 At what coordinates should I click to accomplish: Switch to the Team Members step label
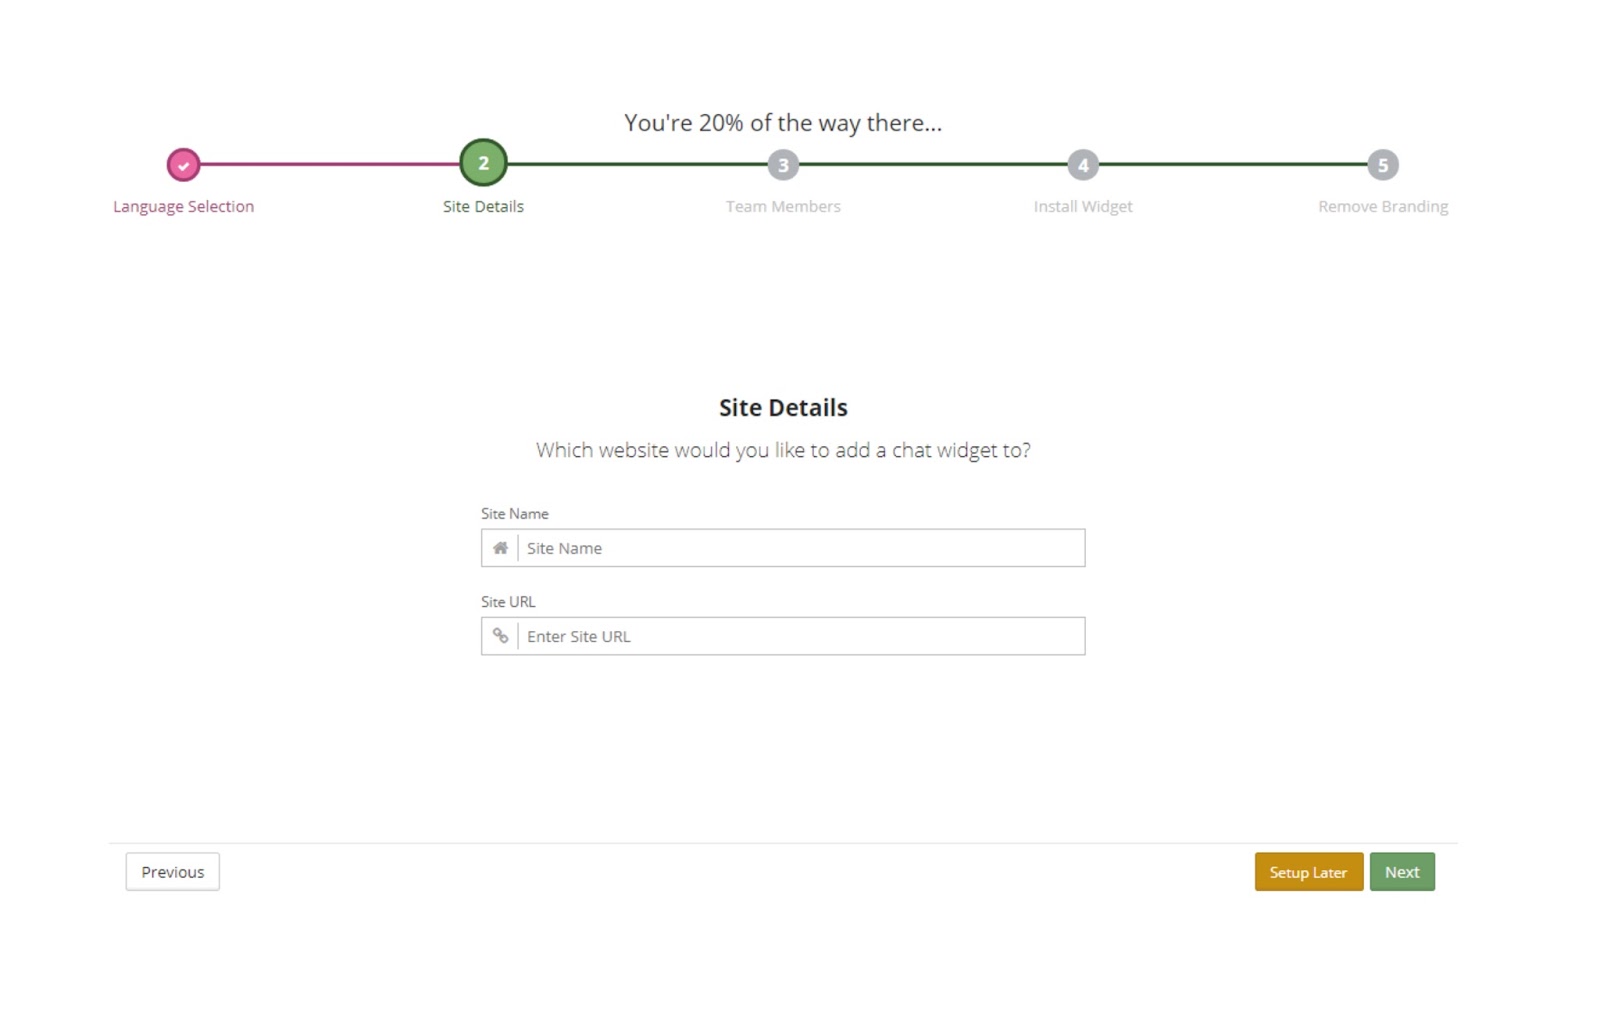tap(783, 206)
